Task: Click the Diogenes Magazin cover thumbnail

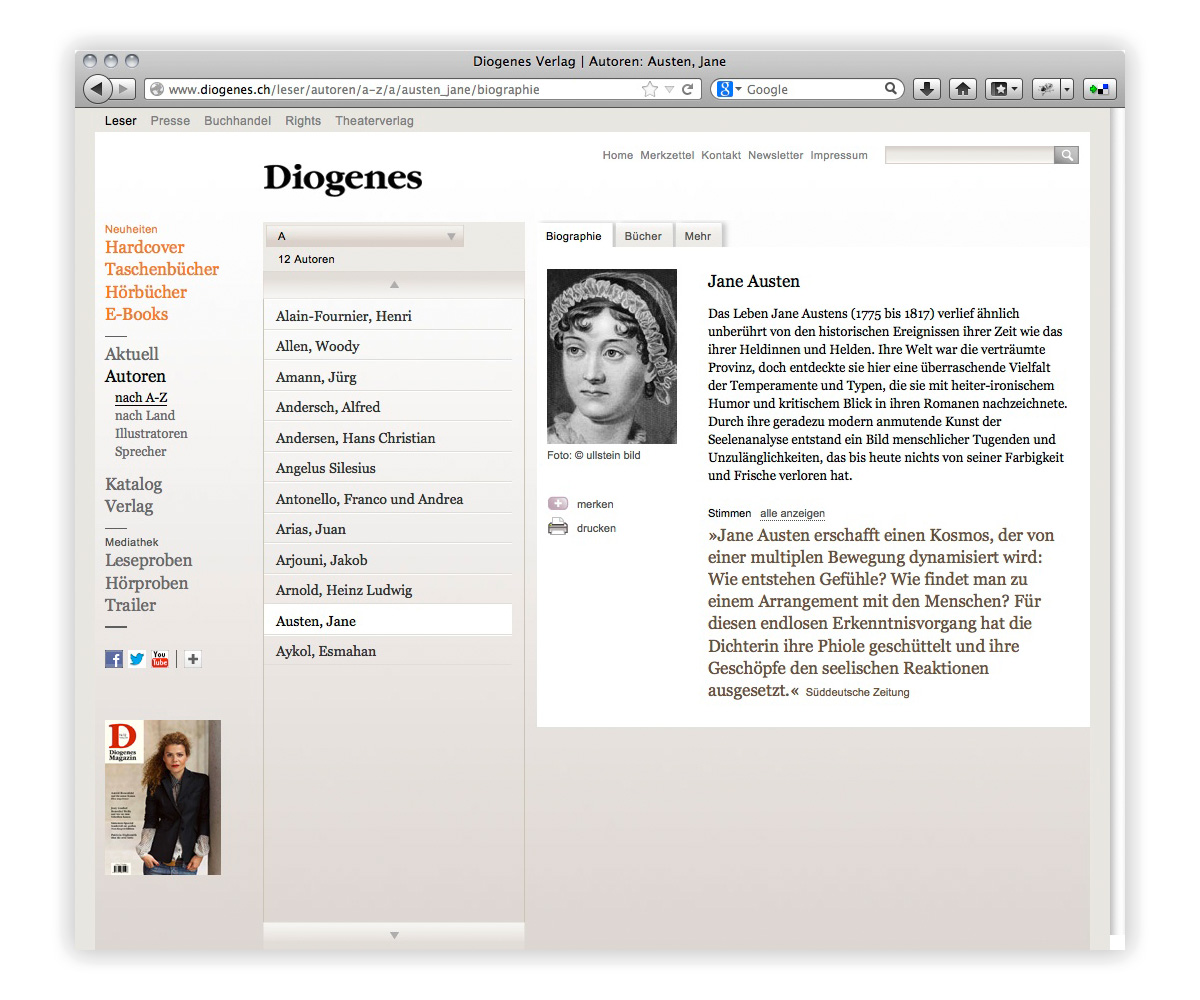Action: (x=163, y=797)
